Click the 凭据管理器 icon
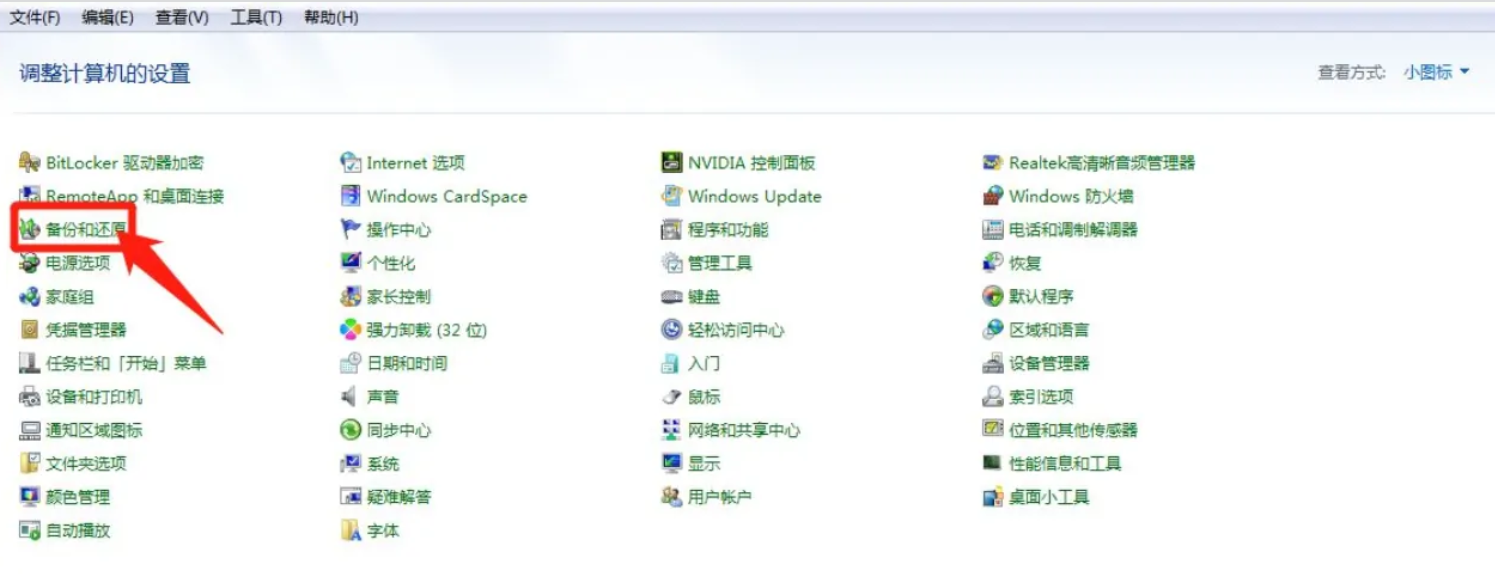 29,330
